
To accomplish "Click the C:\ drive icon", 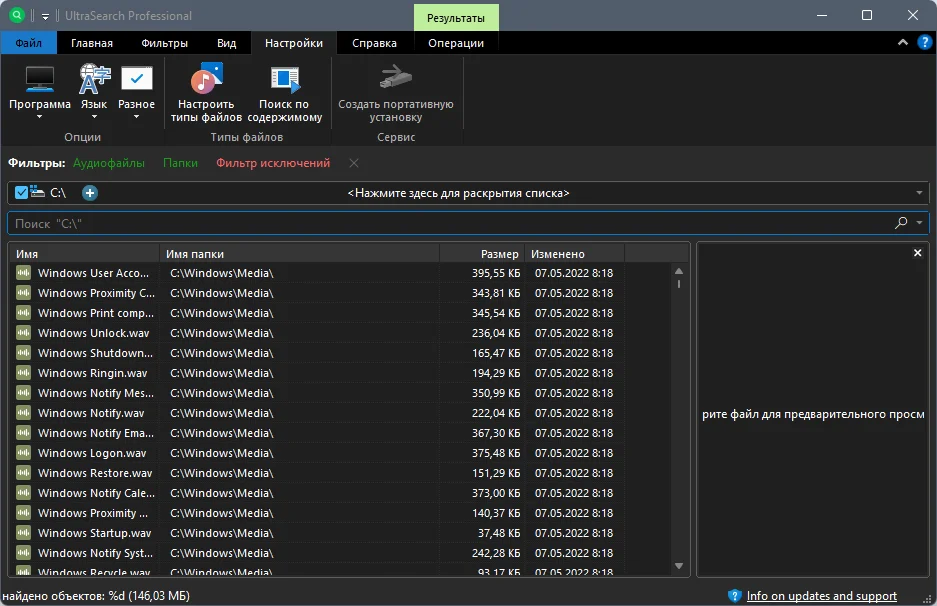I will click(x=38, y=192).
